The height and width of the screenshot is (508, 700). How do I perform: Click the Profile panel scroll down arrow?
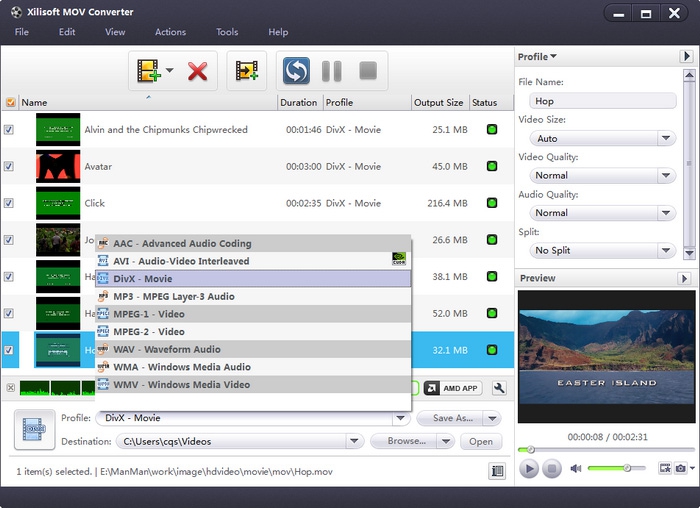tap(689, 253)
